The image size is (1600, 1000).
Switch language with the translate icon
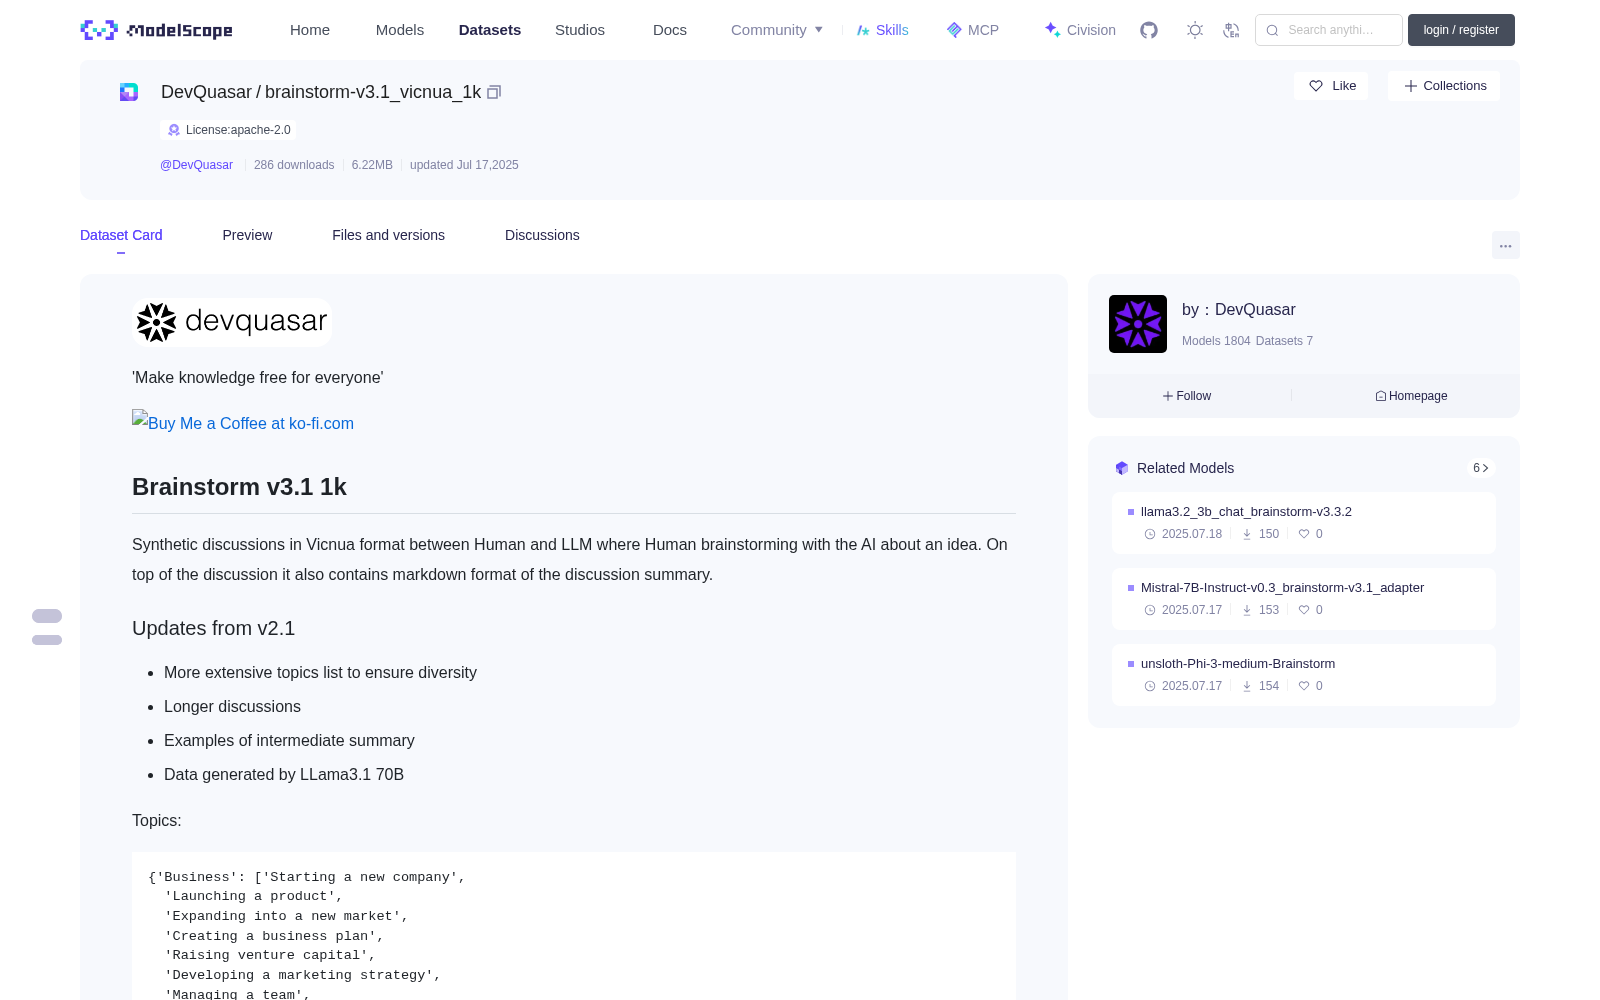(1231, 30)
